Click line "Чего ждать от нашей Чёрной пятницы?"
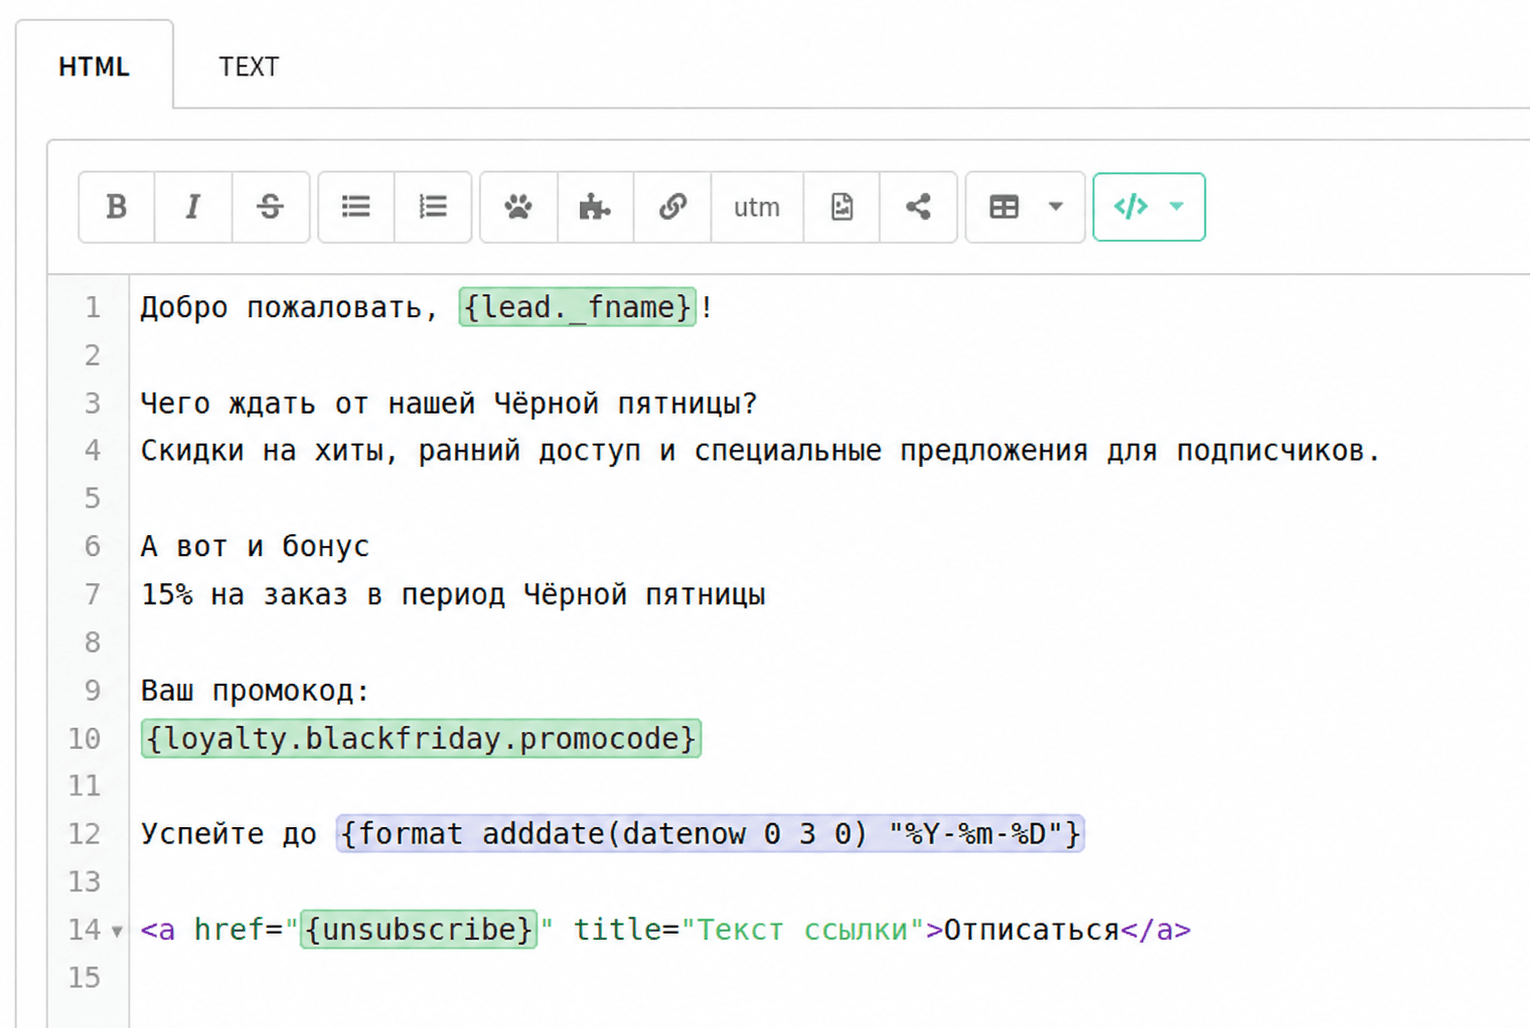 (449, 403)
